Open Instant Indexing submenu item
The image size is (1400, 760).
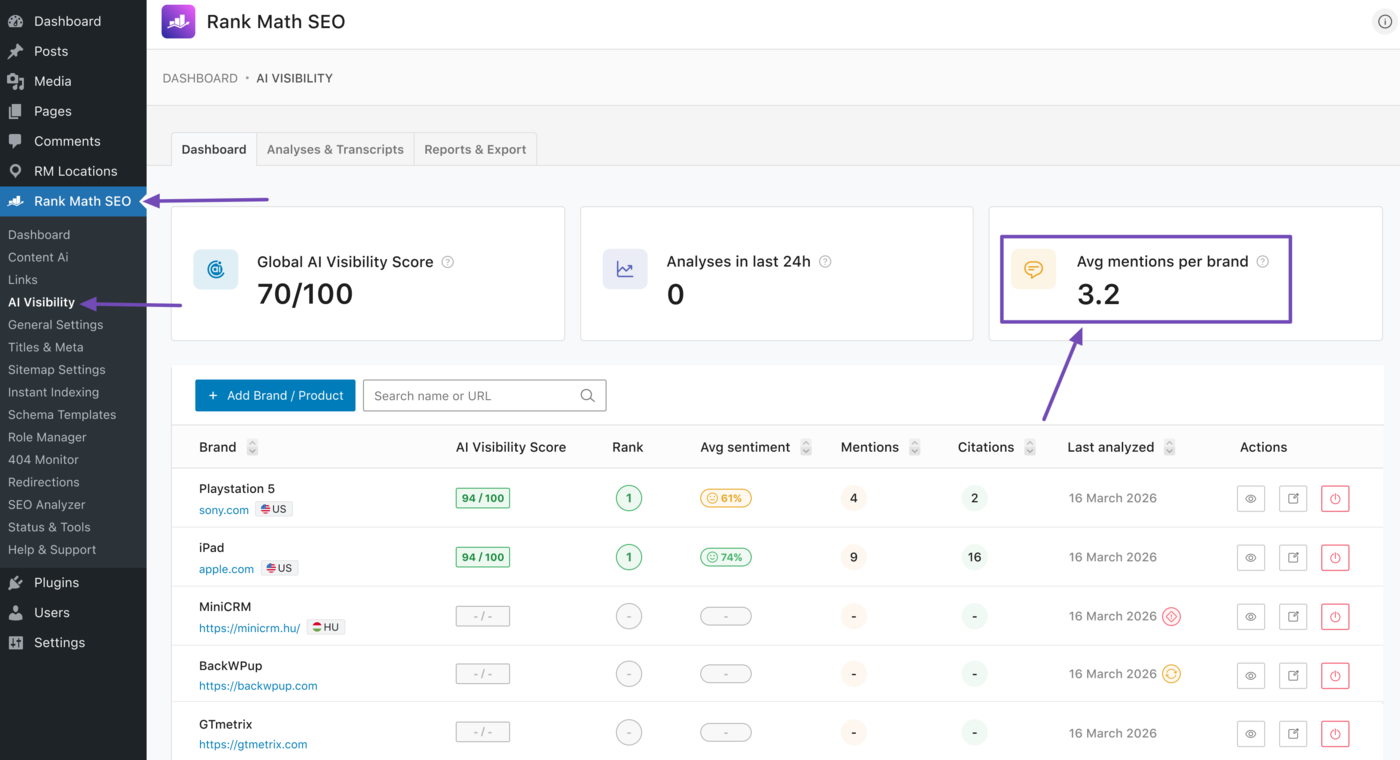click(53, 392)
